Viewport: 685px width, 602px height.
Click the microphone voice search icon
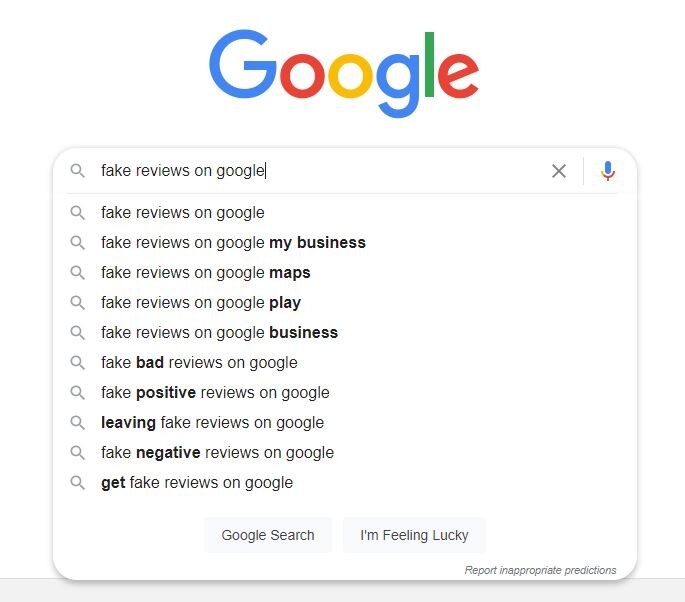[x=608, y=171]
